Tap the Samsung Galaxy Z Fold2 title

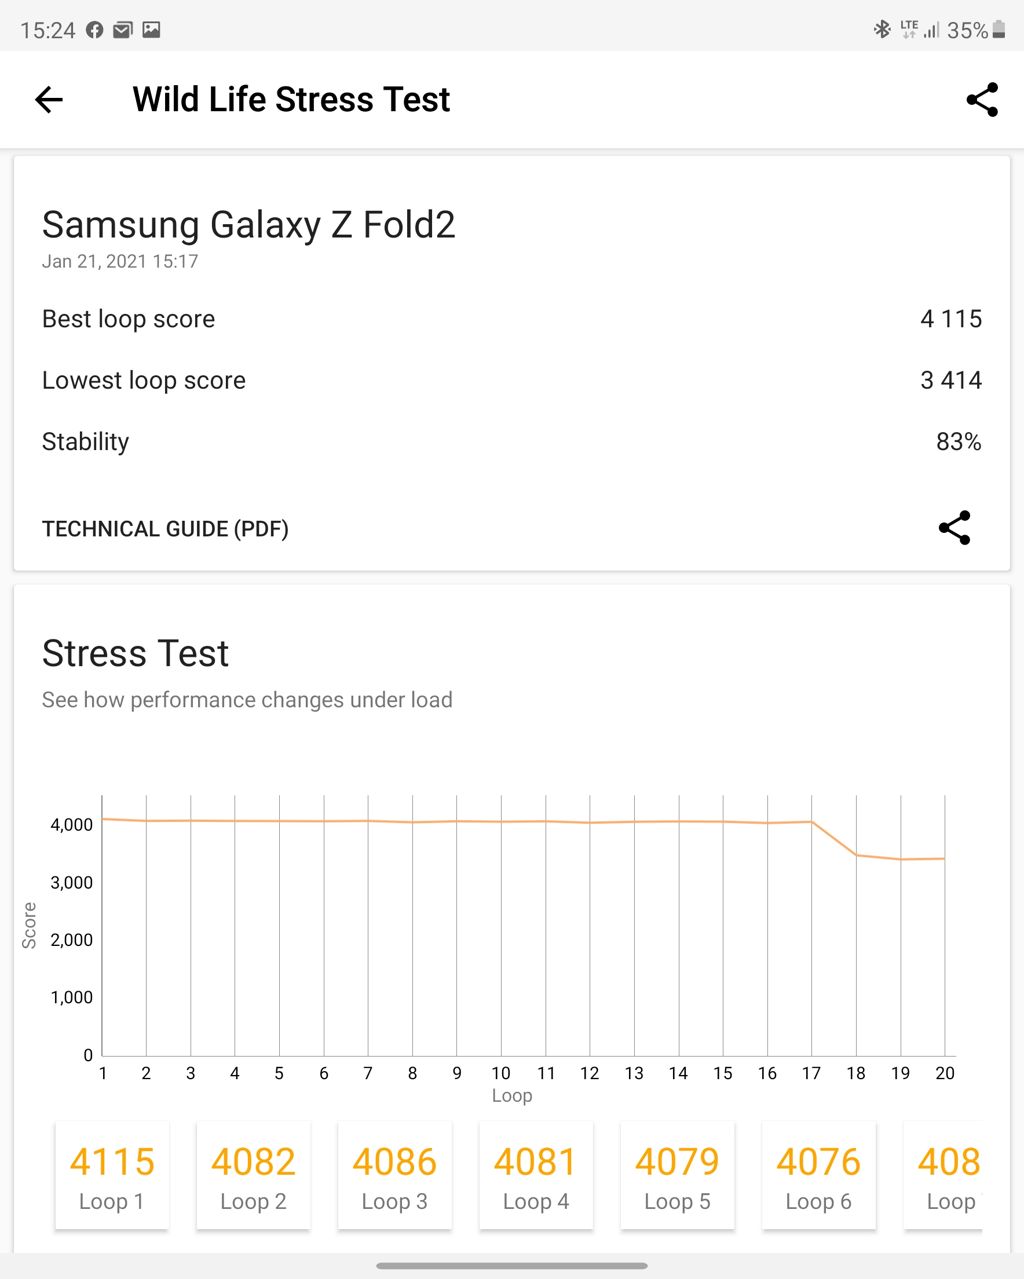(248, 225)
